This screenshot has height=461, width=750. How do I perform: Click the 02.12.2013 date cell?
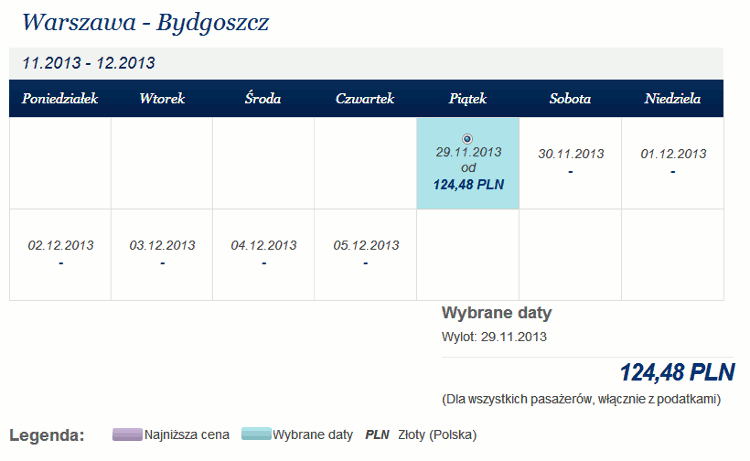point(60,255)
